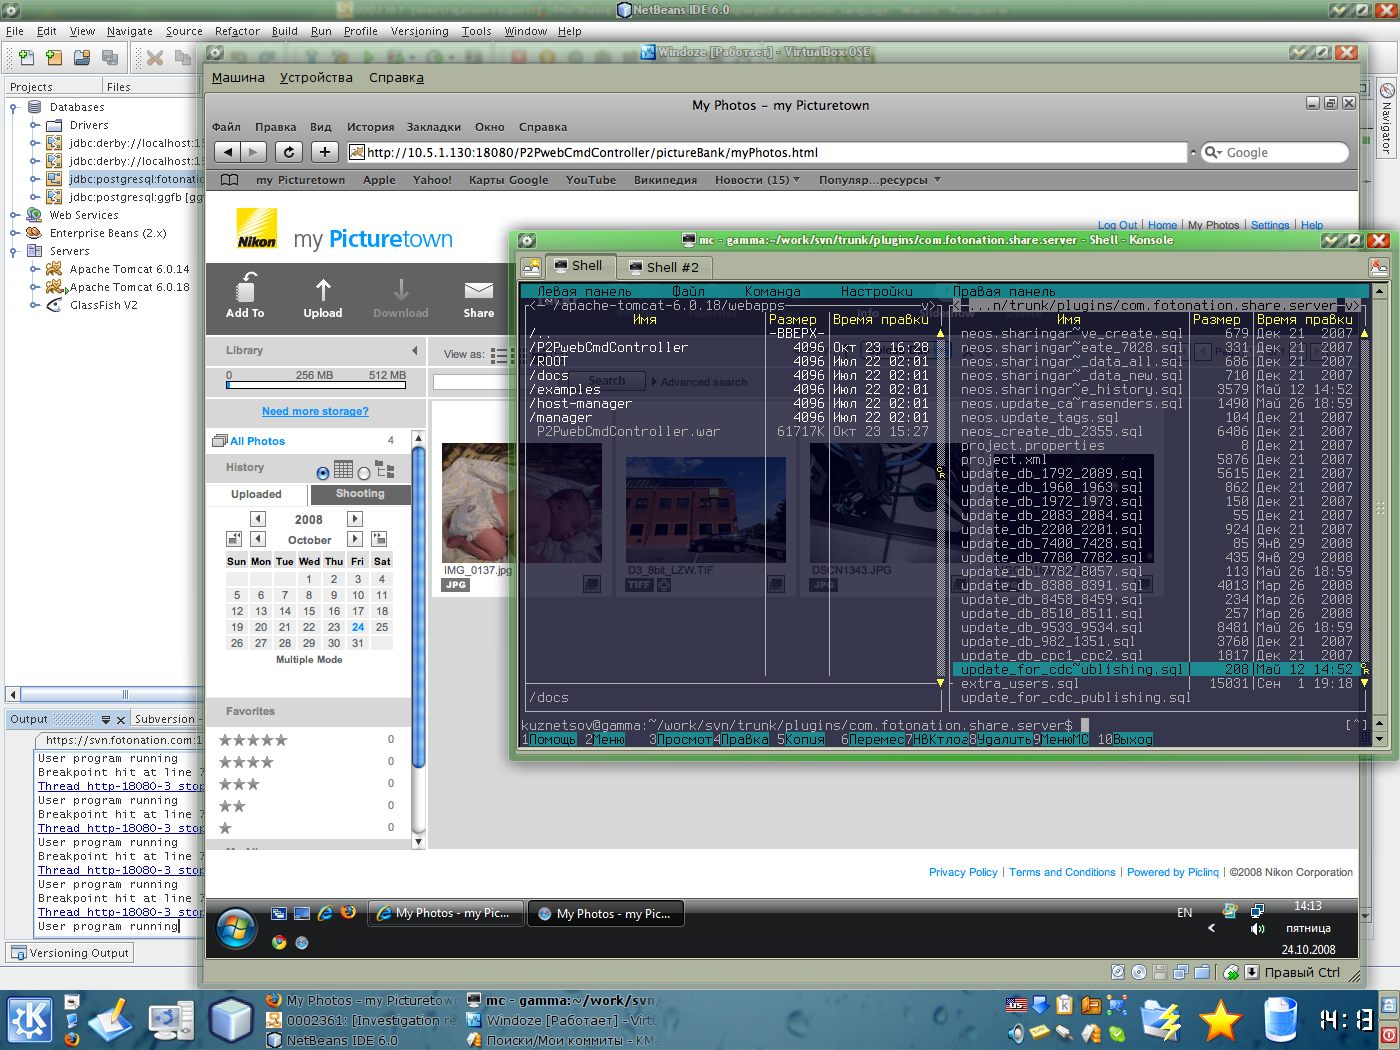Image resolution: width=1400 pixels, height=1050 pixels.
Task: Click the NetBeans Navigator side panel button
Action: click(x=1387, y=117)
